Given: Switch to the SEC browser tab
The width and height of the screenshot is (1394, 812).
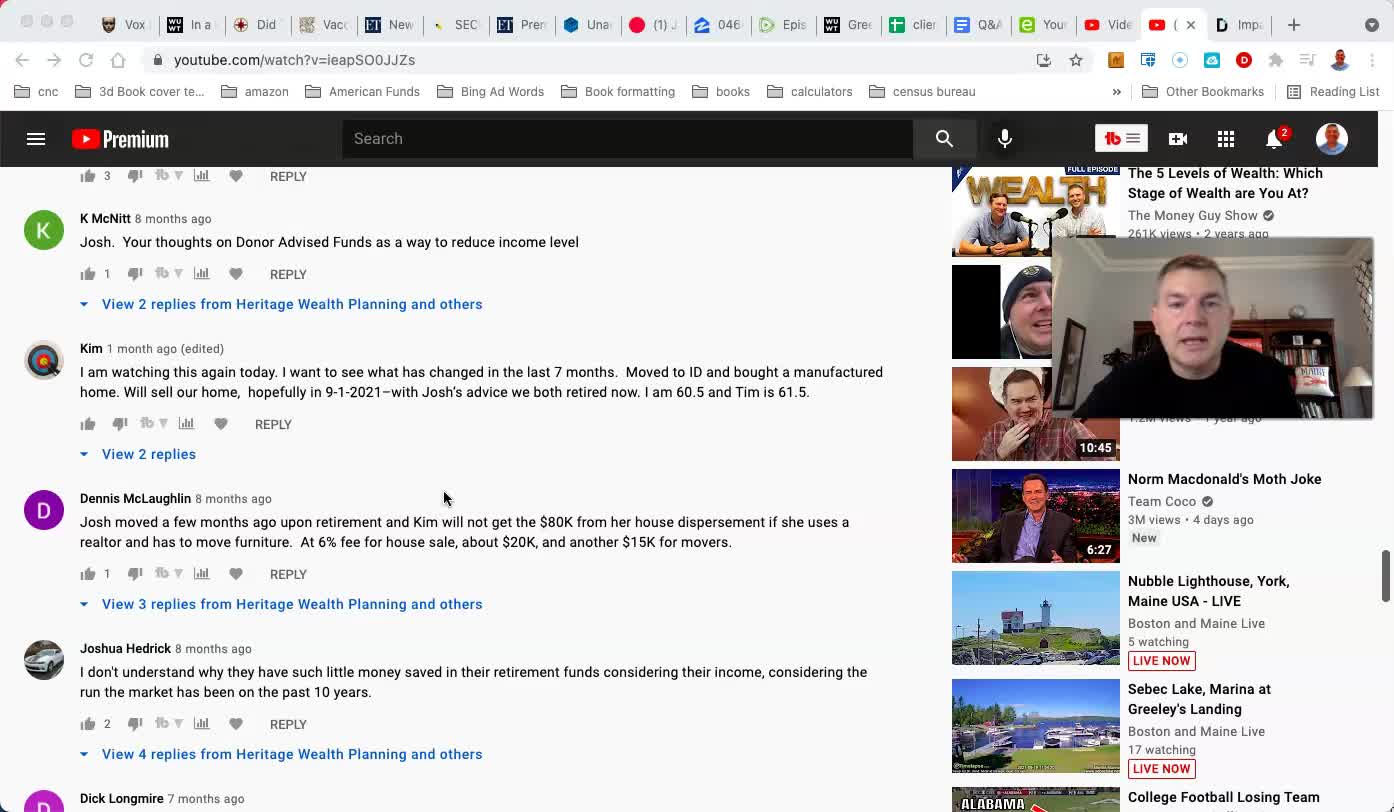Looking at the screenshot, I should pos(454,24).
